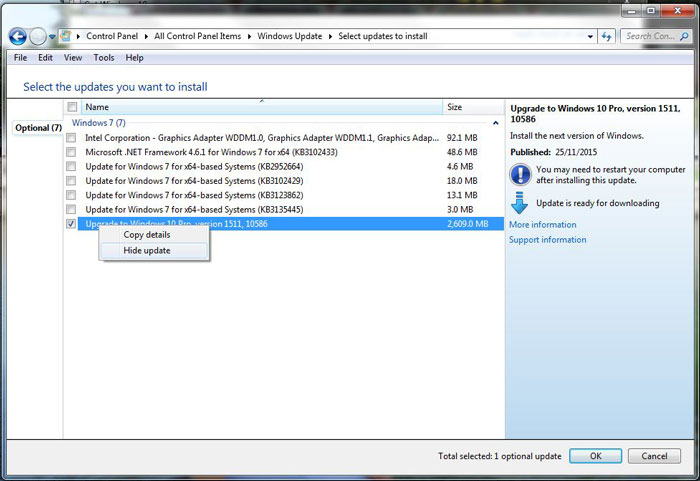This screenshot has width=700, height=481.
Task: Collapse the Windows 7 (7) group arrow
Action: [496, 123]
